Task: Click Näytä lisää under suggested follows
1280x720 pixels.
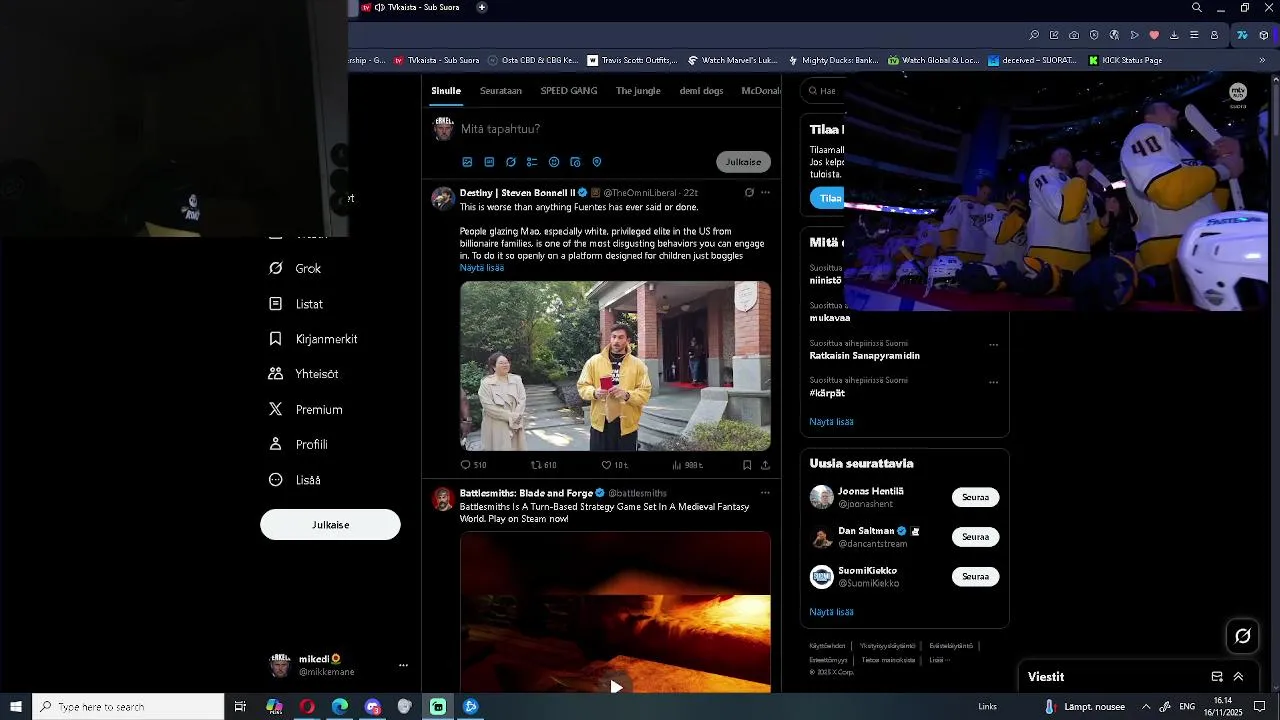Action: tap(831, 612)
